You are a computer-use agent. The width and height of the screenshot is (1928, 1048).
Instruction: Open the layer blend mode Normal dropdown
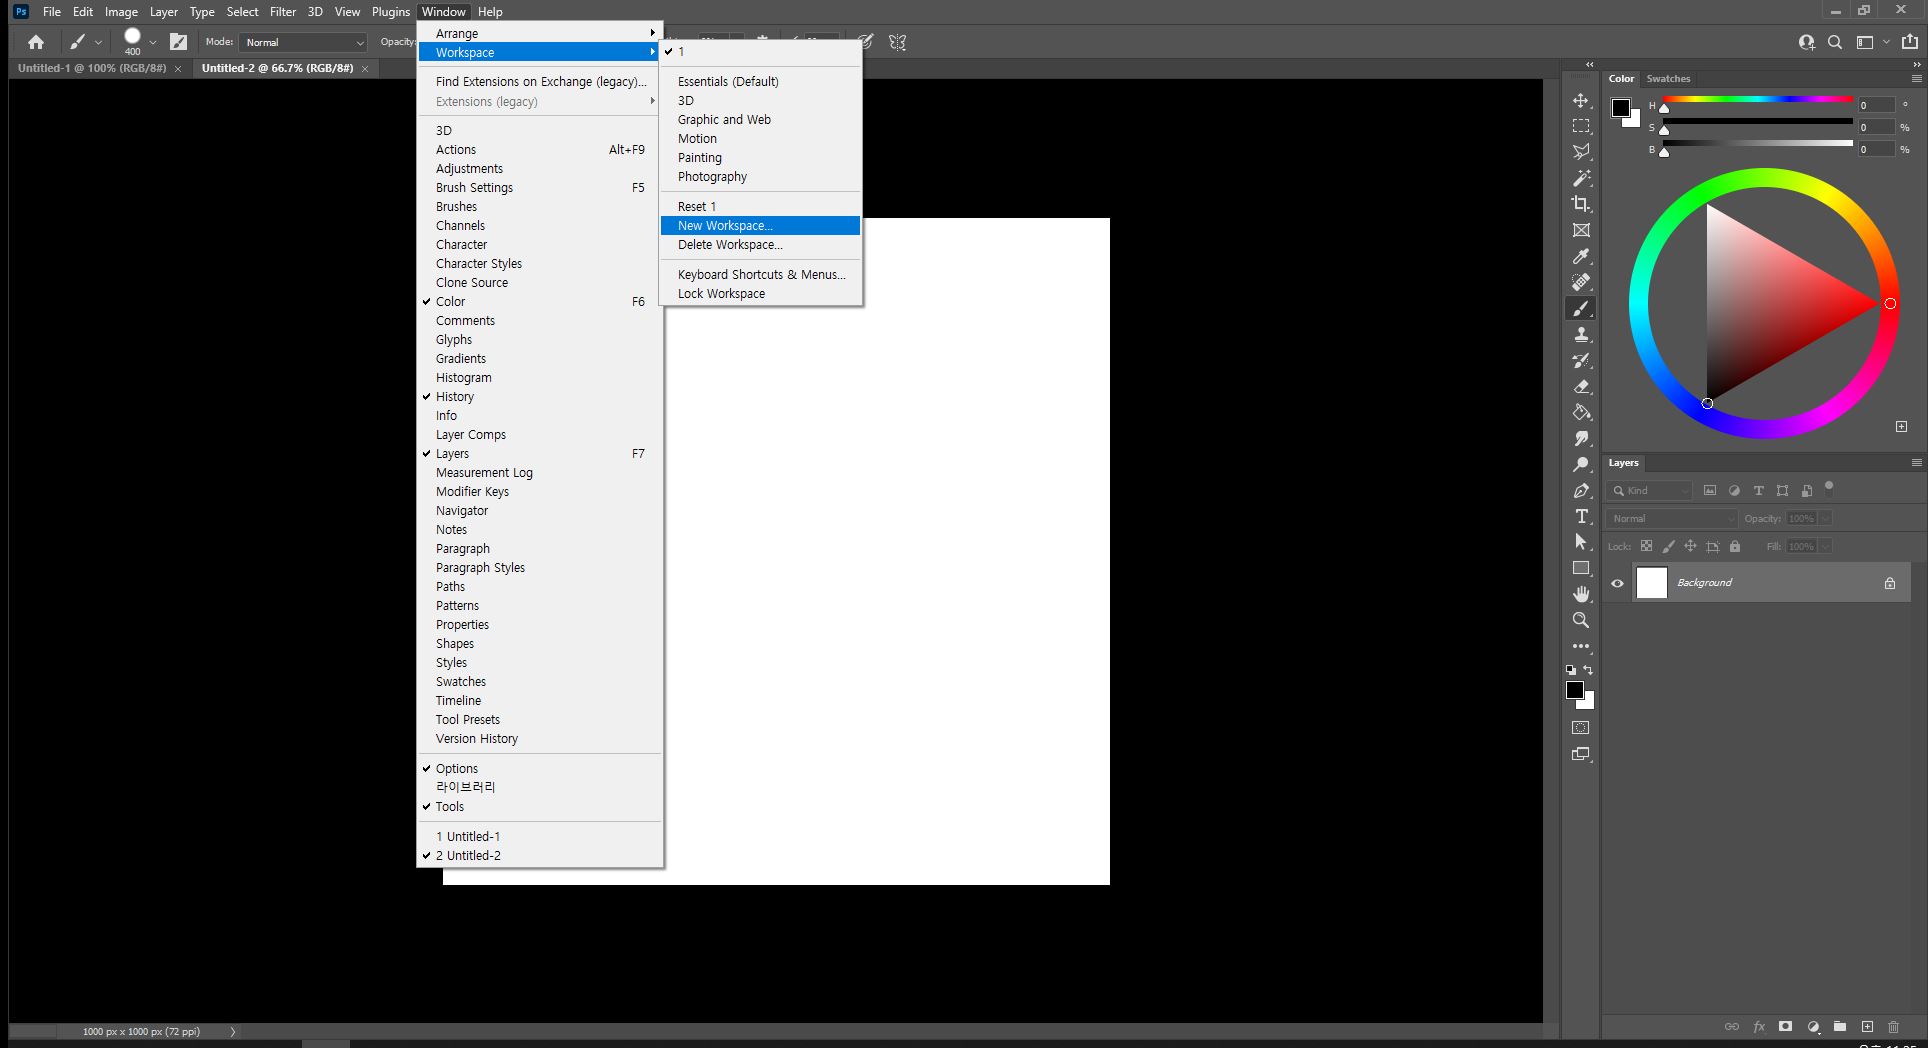pos(1673,518)
